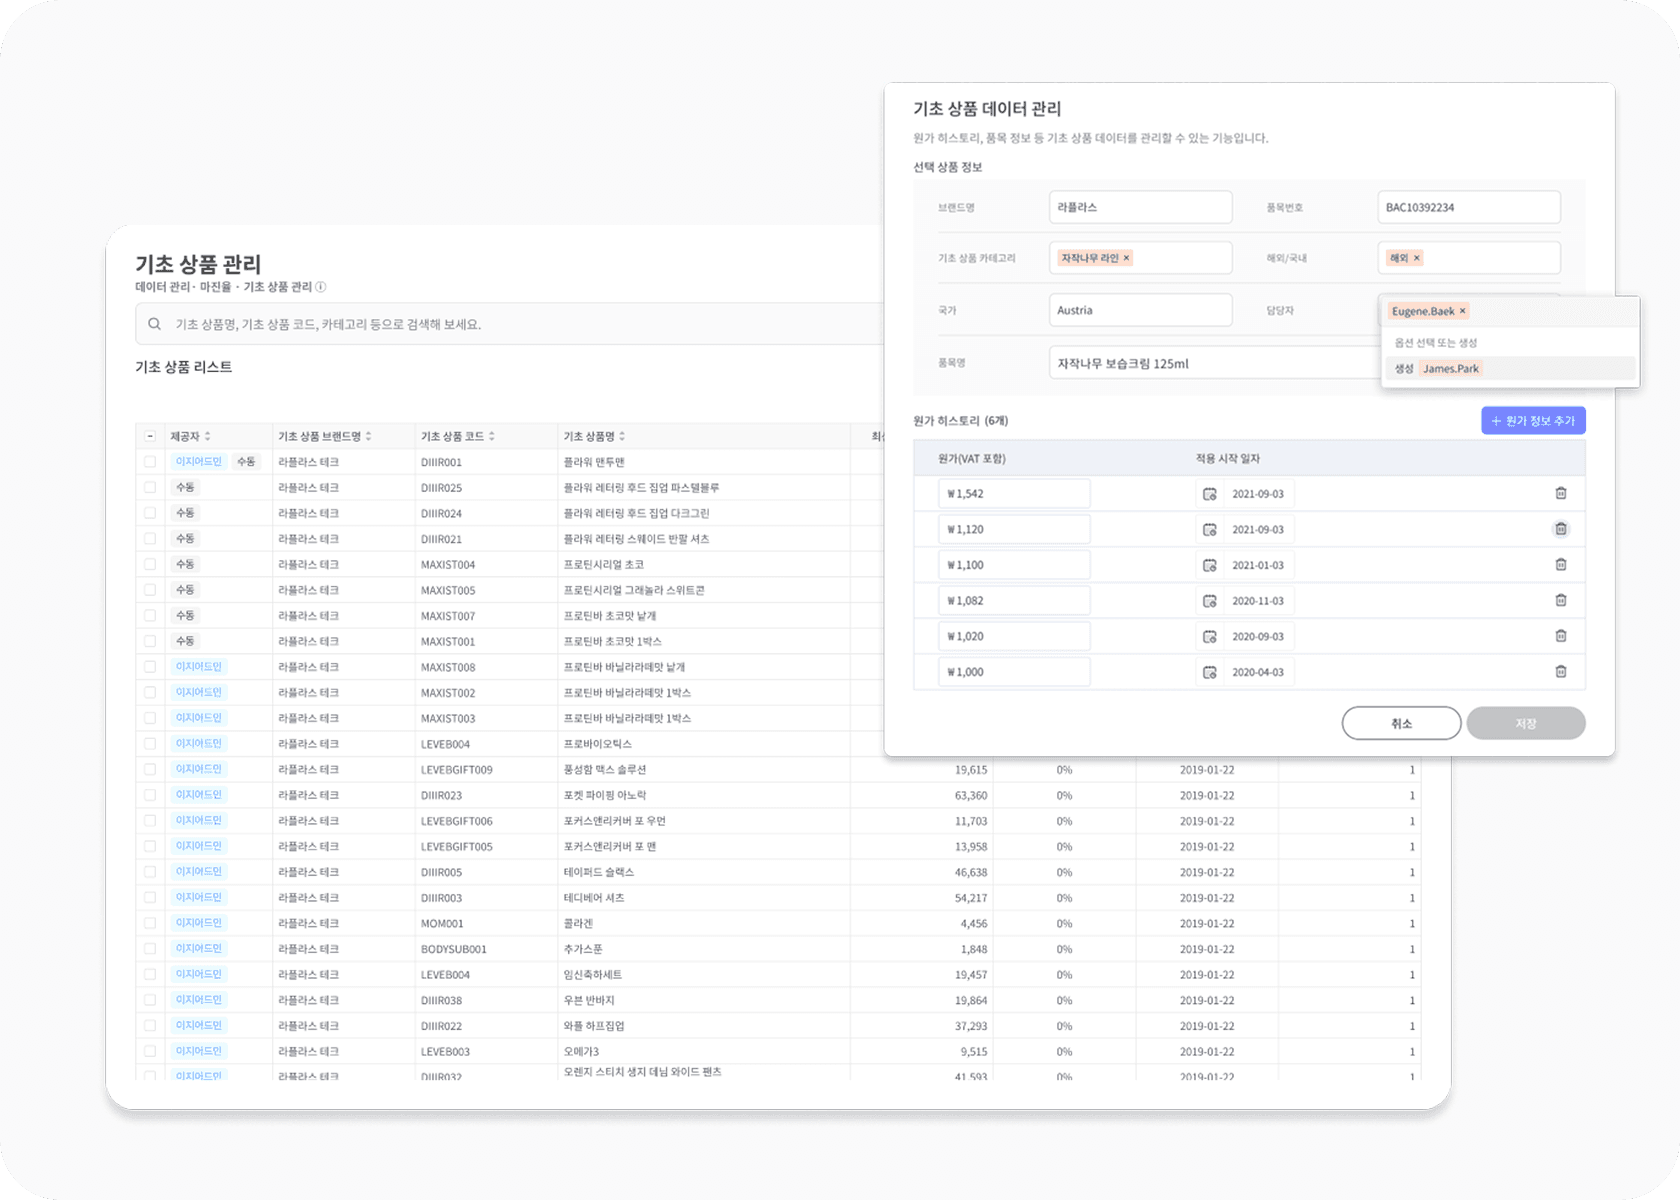Click the product name 프로바이오틱스
1680x1200 pixels.
pyautogui.click(x=597, y=744)
